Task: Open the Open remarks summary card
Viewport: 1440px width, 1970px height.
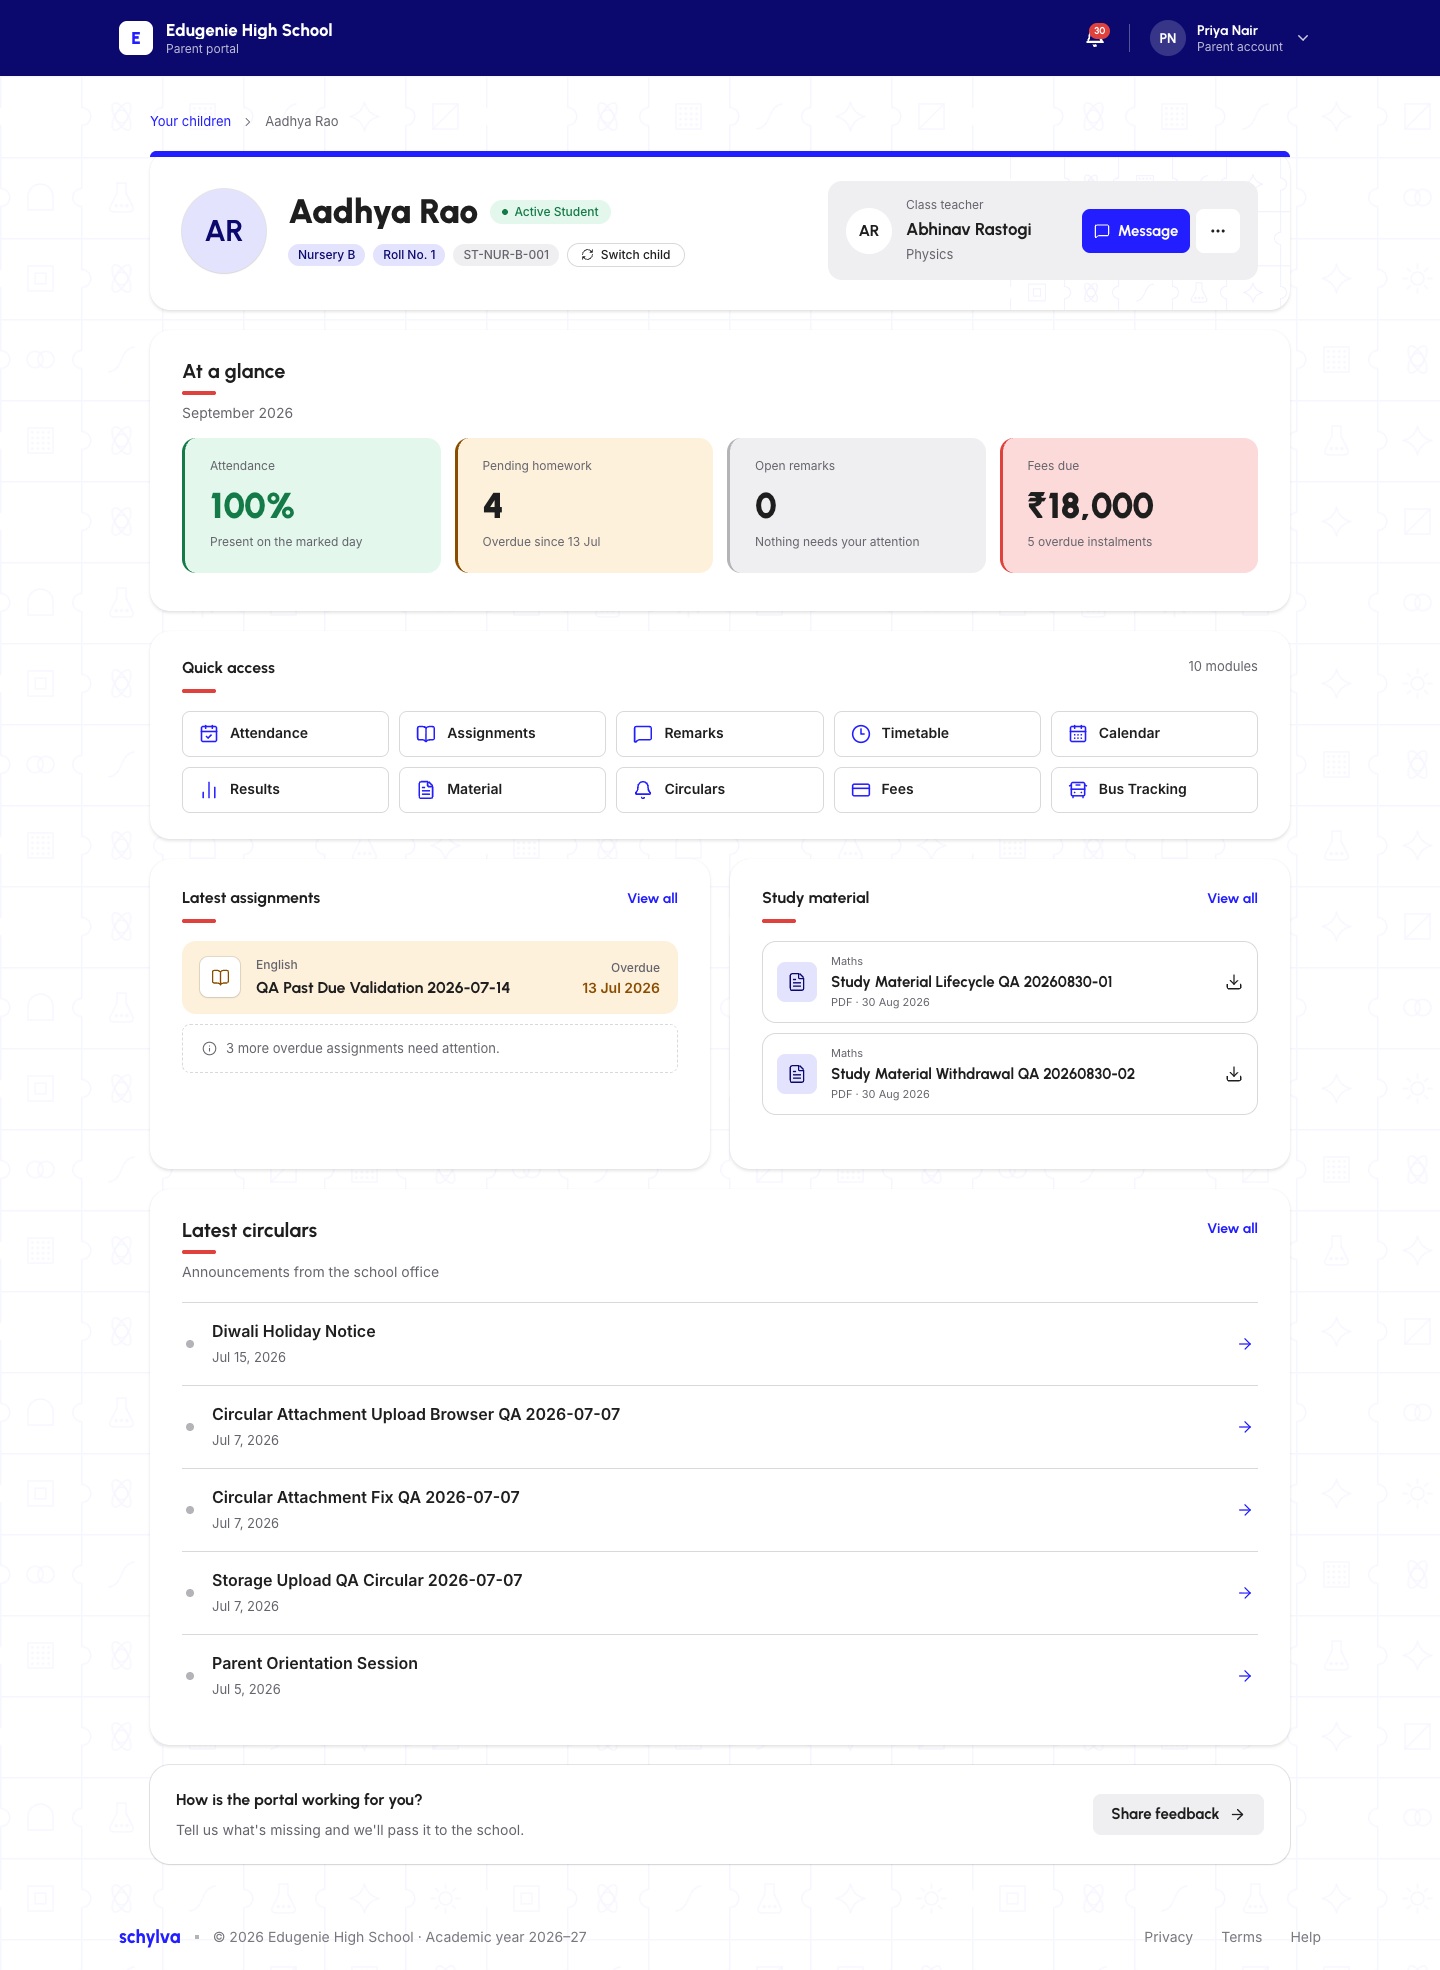Action: tap(856, 505)
